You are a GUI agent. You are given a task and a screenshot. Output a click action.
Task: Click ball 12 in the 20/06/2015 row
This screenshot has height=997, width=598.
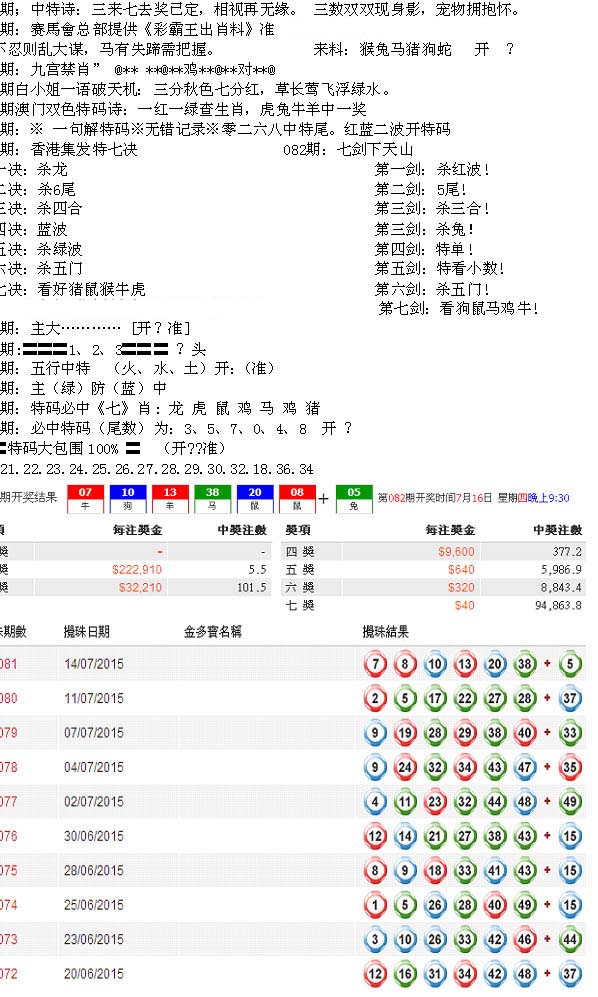pyautogui.click(x=375, y=973)
